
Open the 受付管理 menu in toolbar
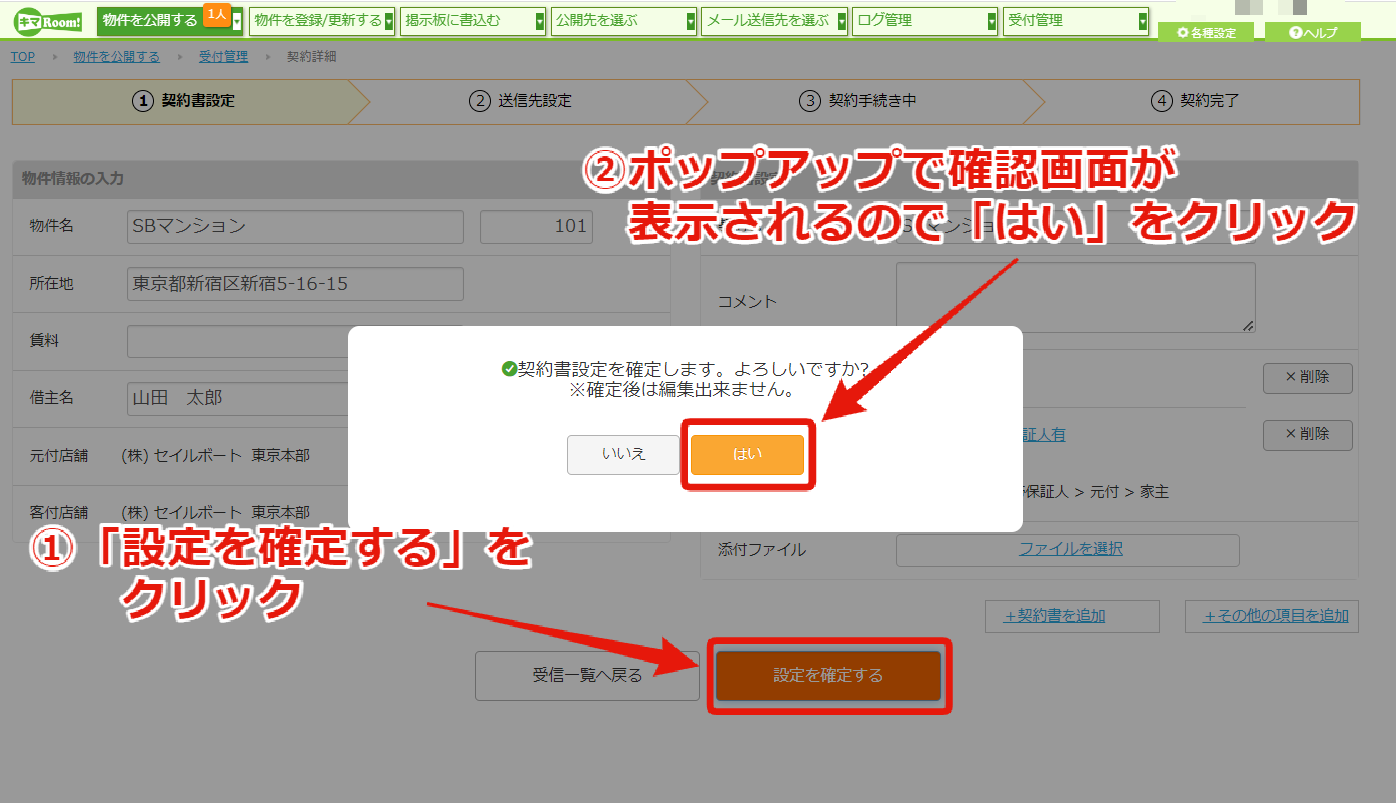1076,20
